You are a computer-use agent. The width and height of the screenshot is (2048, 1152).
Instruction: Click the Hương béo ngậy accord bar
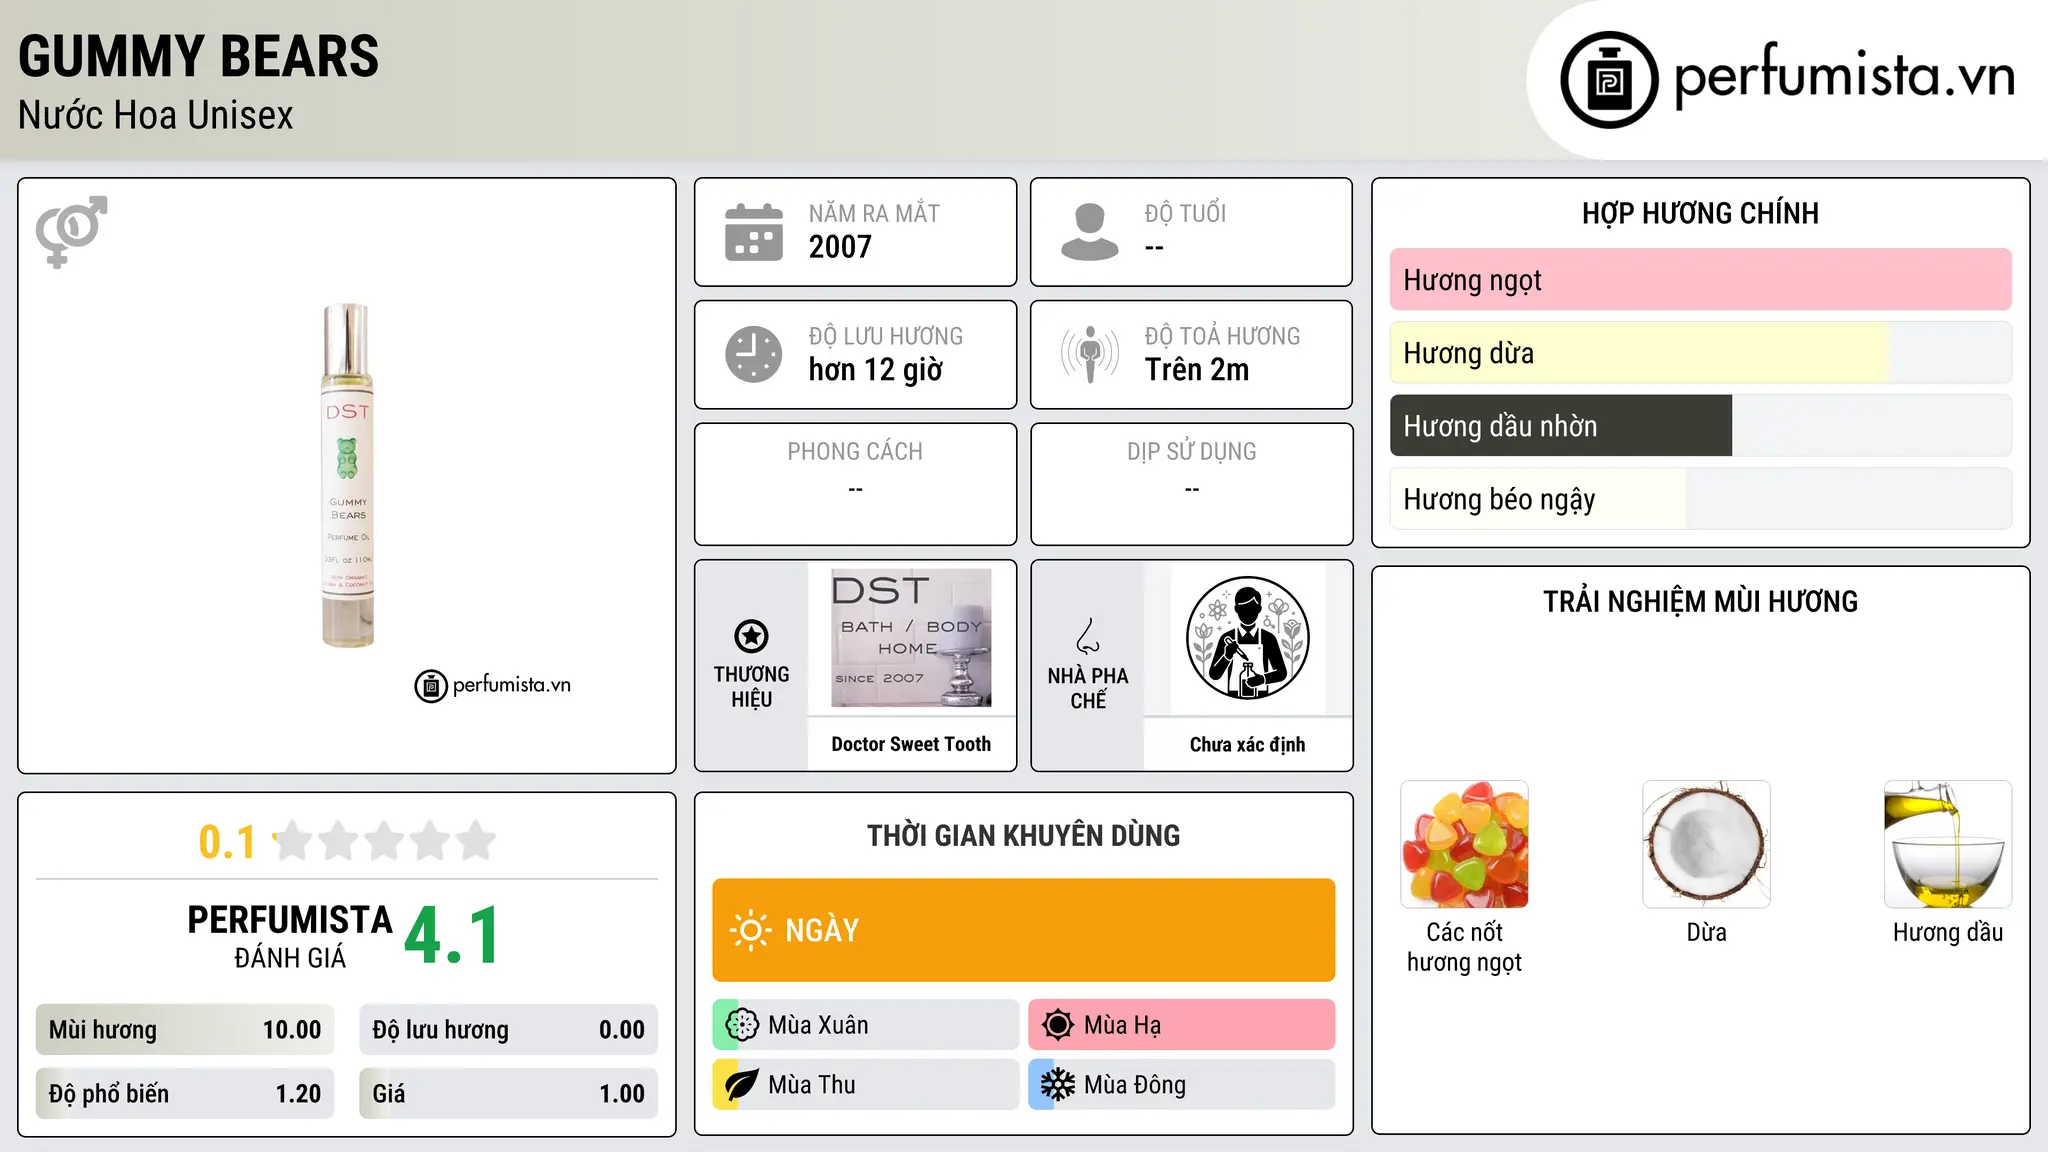1700,499
